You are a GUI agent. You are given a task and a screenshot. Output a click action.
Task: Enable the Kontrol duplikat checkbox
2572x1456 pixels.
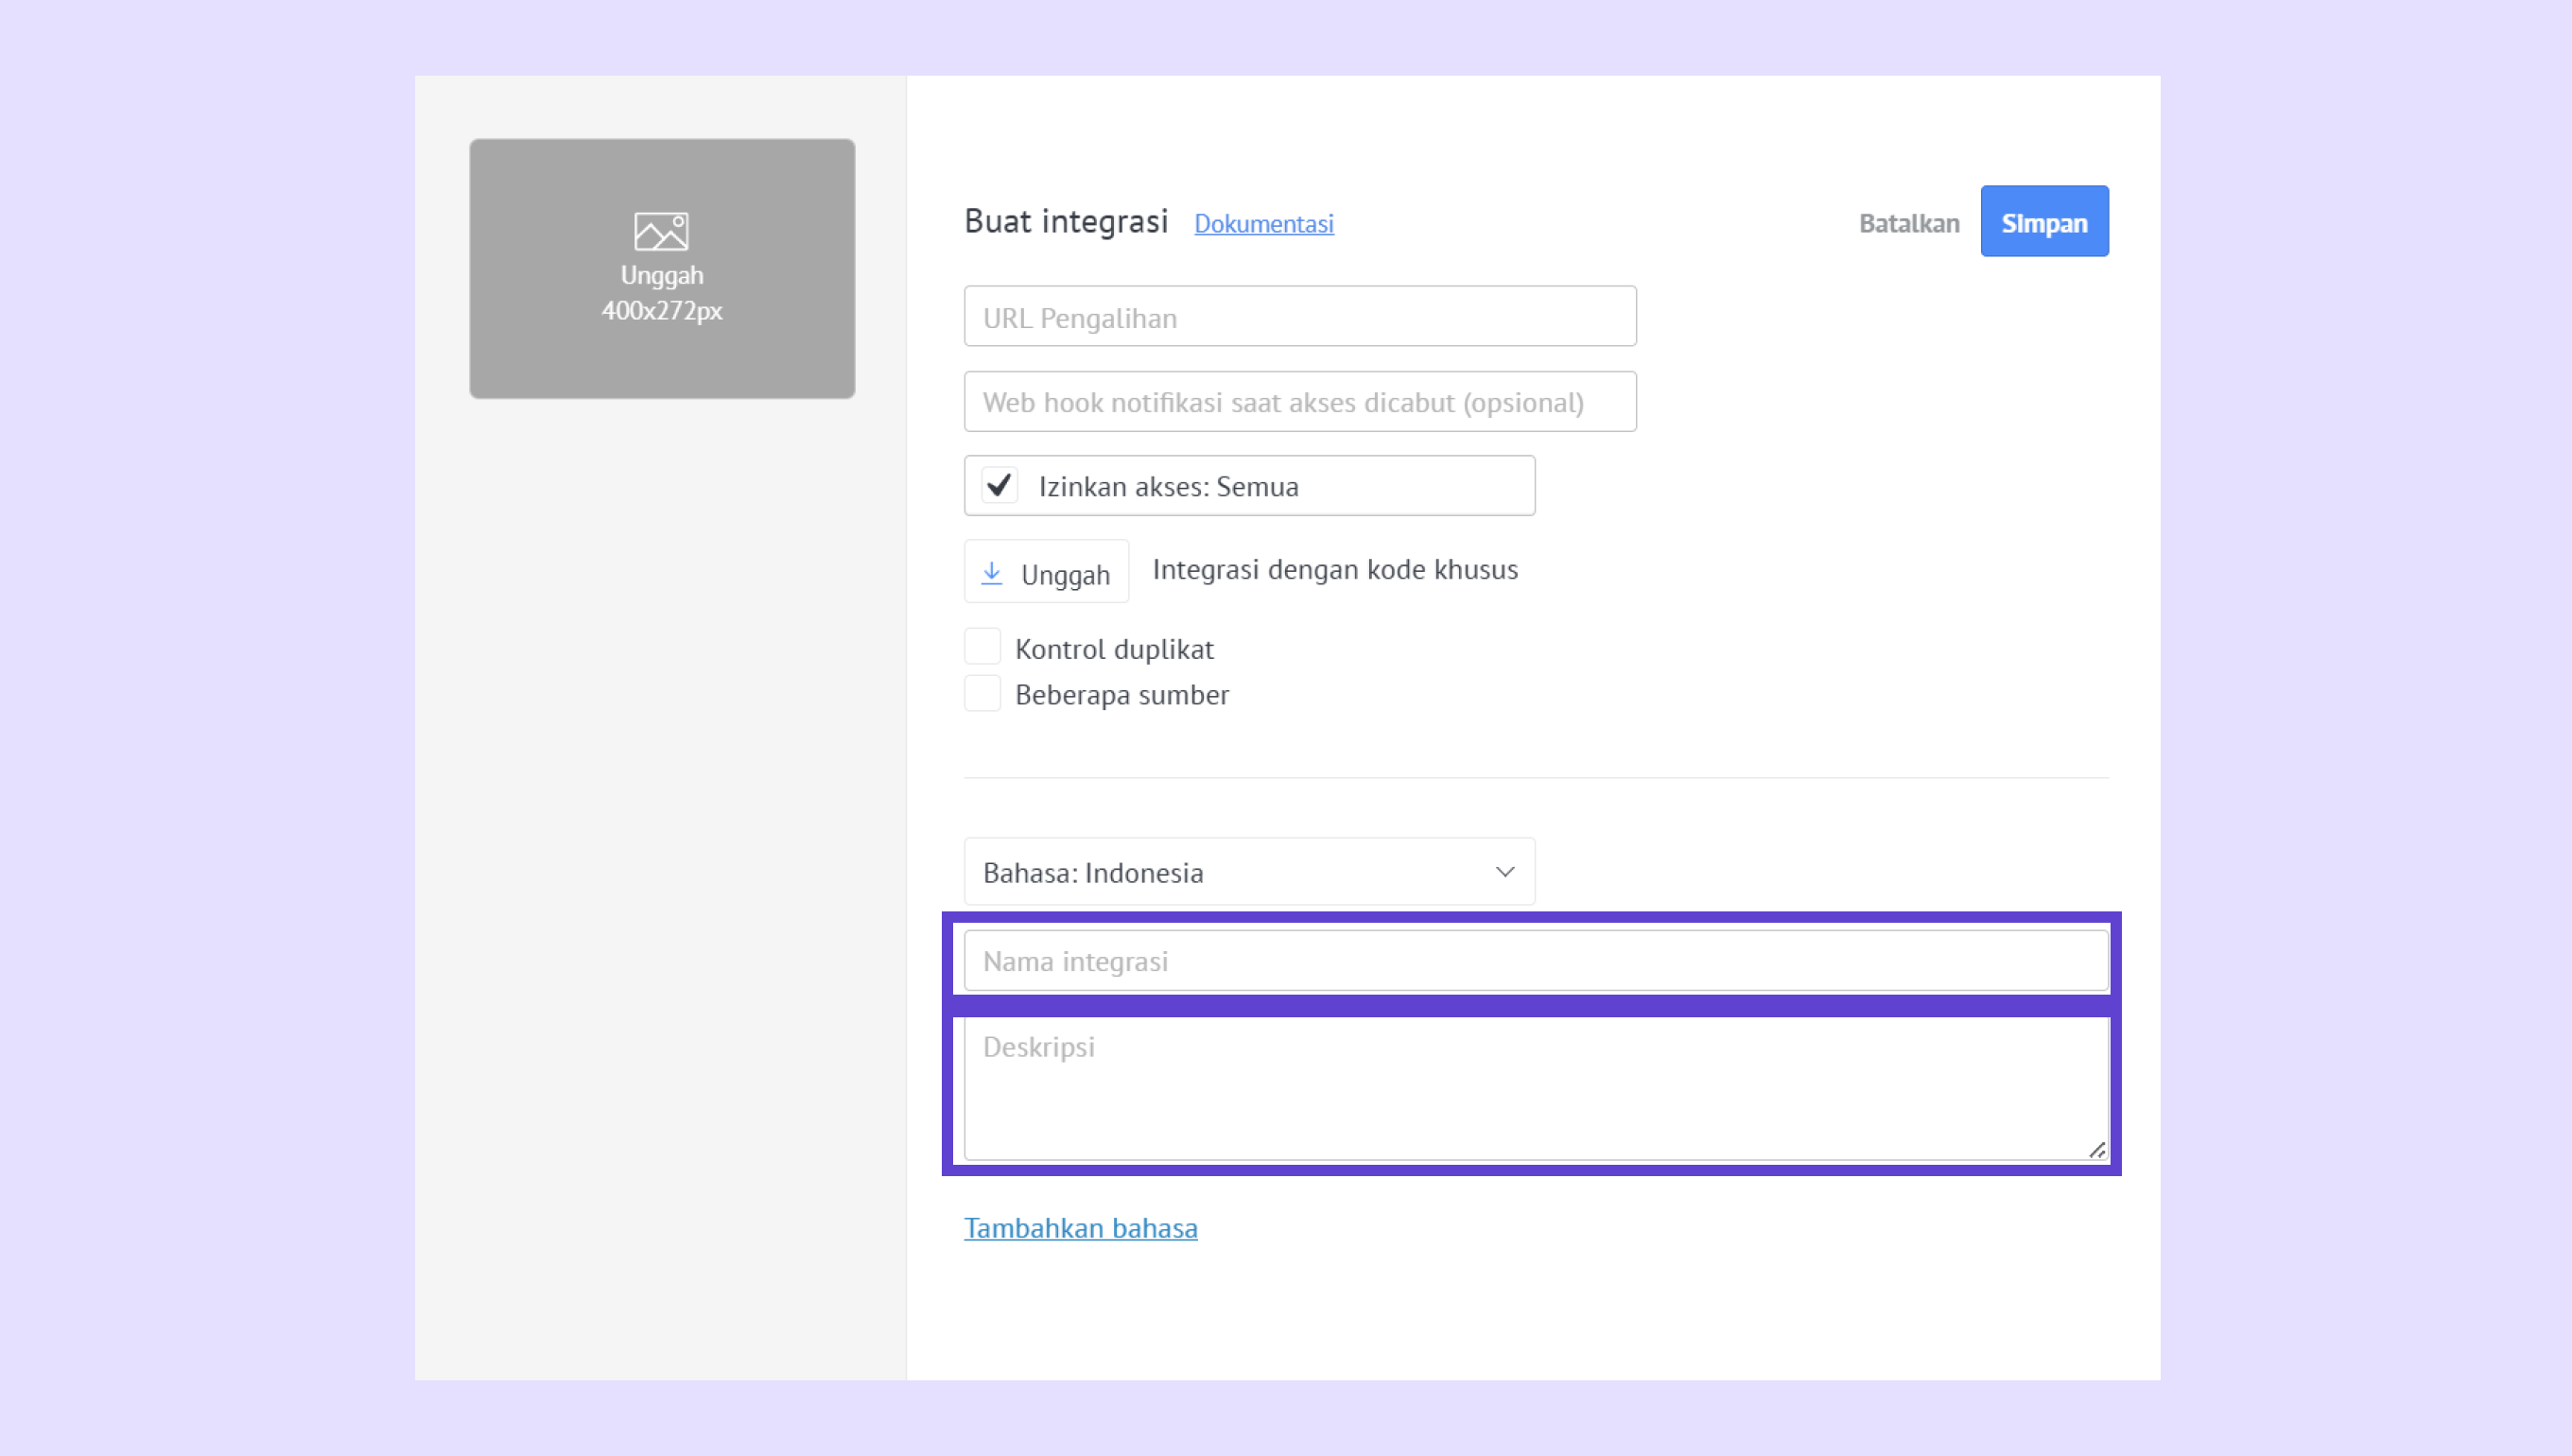[x=982, y=647]
